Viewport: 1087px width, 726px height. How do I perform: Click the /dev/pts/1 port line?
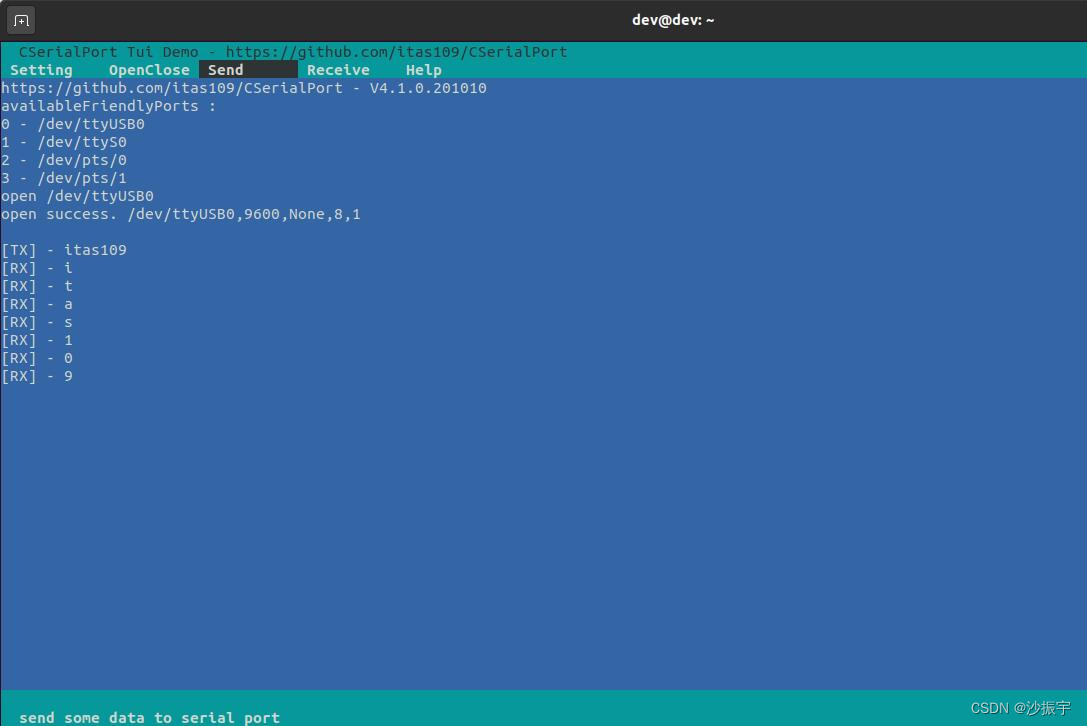coord(63,178)
